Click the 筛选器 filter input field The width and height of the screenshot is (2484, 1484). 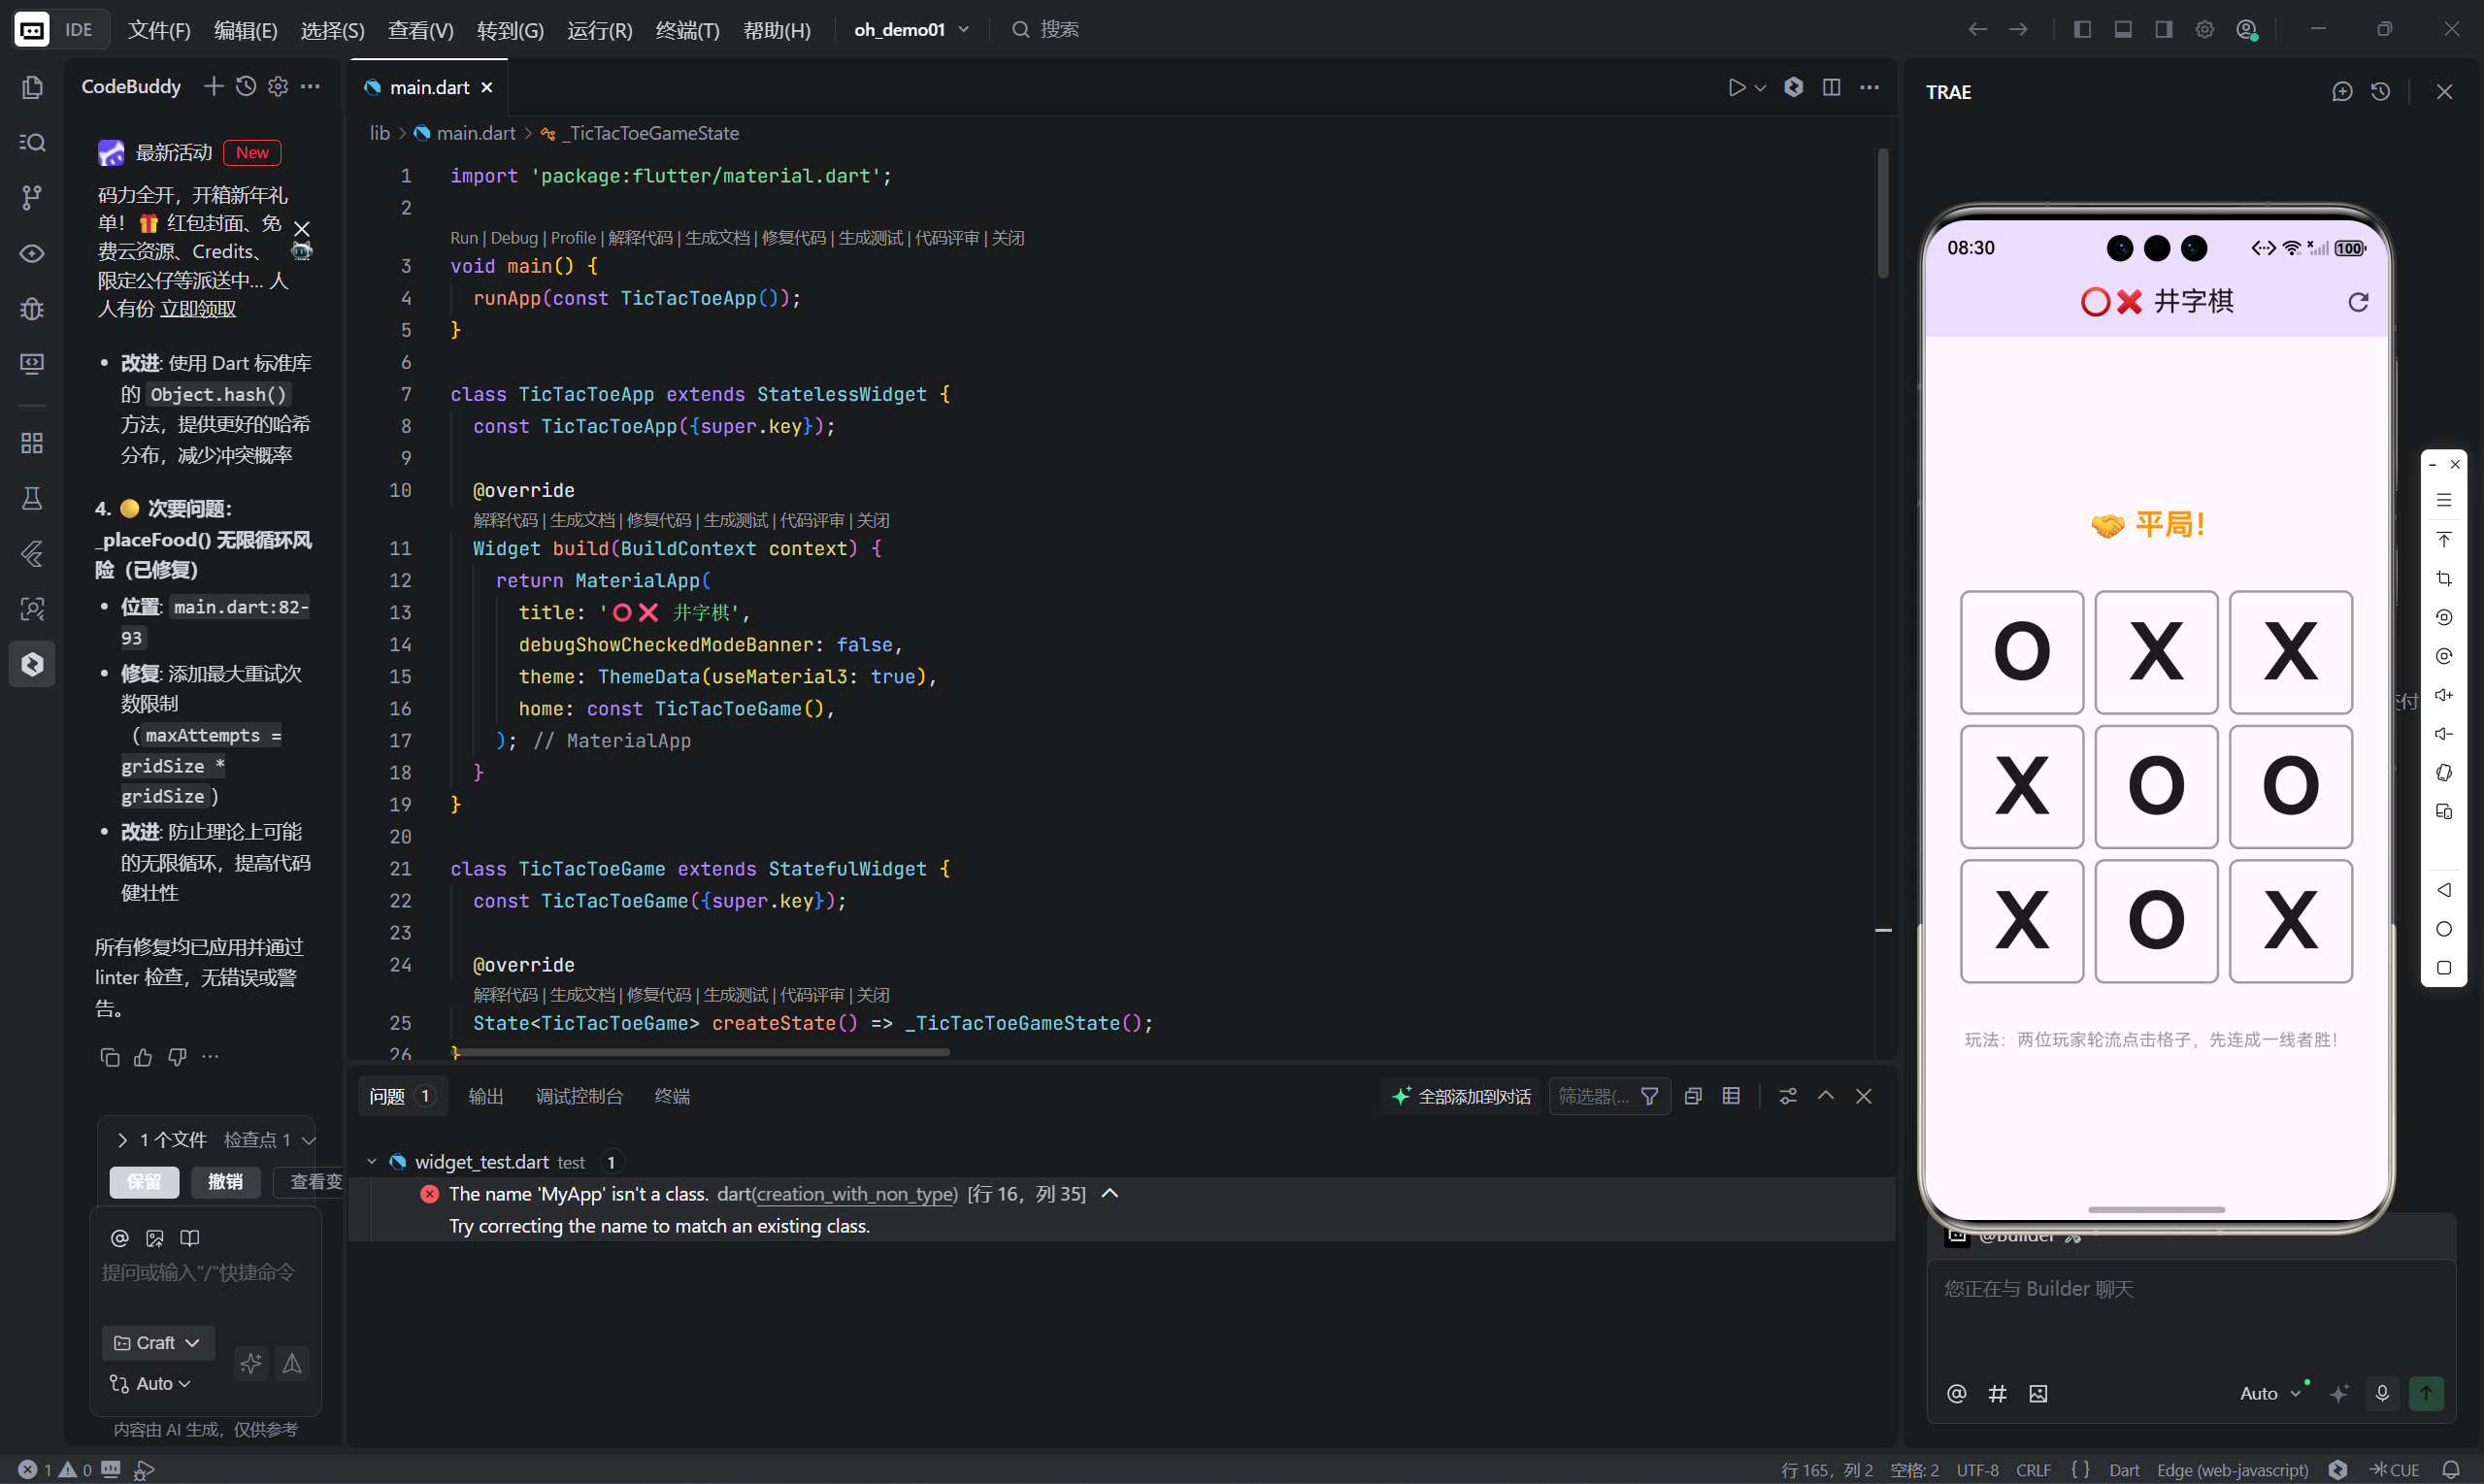pos(1595,1096)
